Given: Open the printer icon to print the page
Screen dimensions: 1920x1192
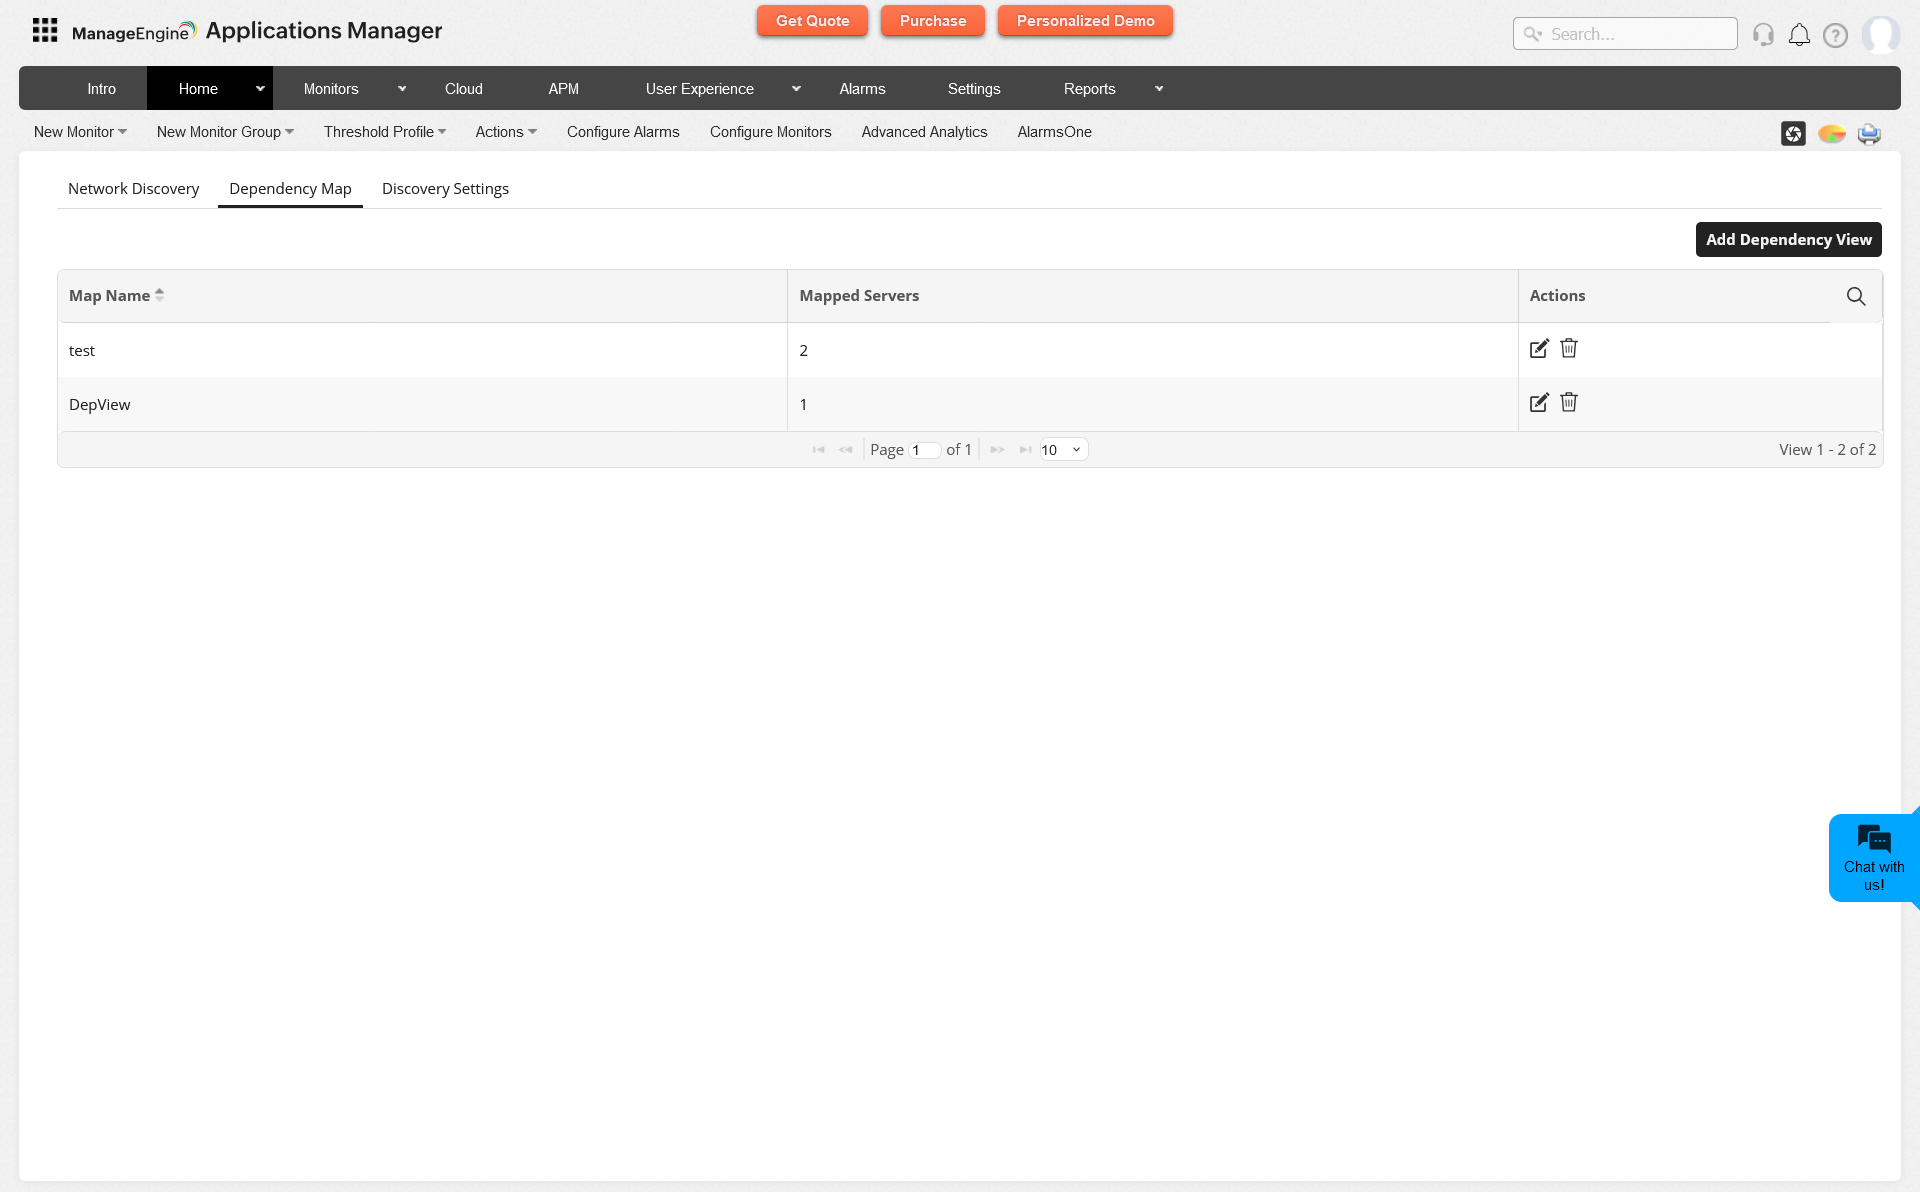Looking at the screenshot, I should pos(1869,132).
